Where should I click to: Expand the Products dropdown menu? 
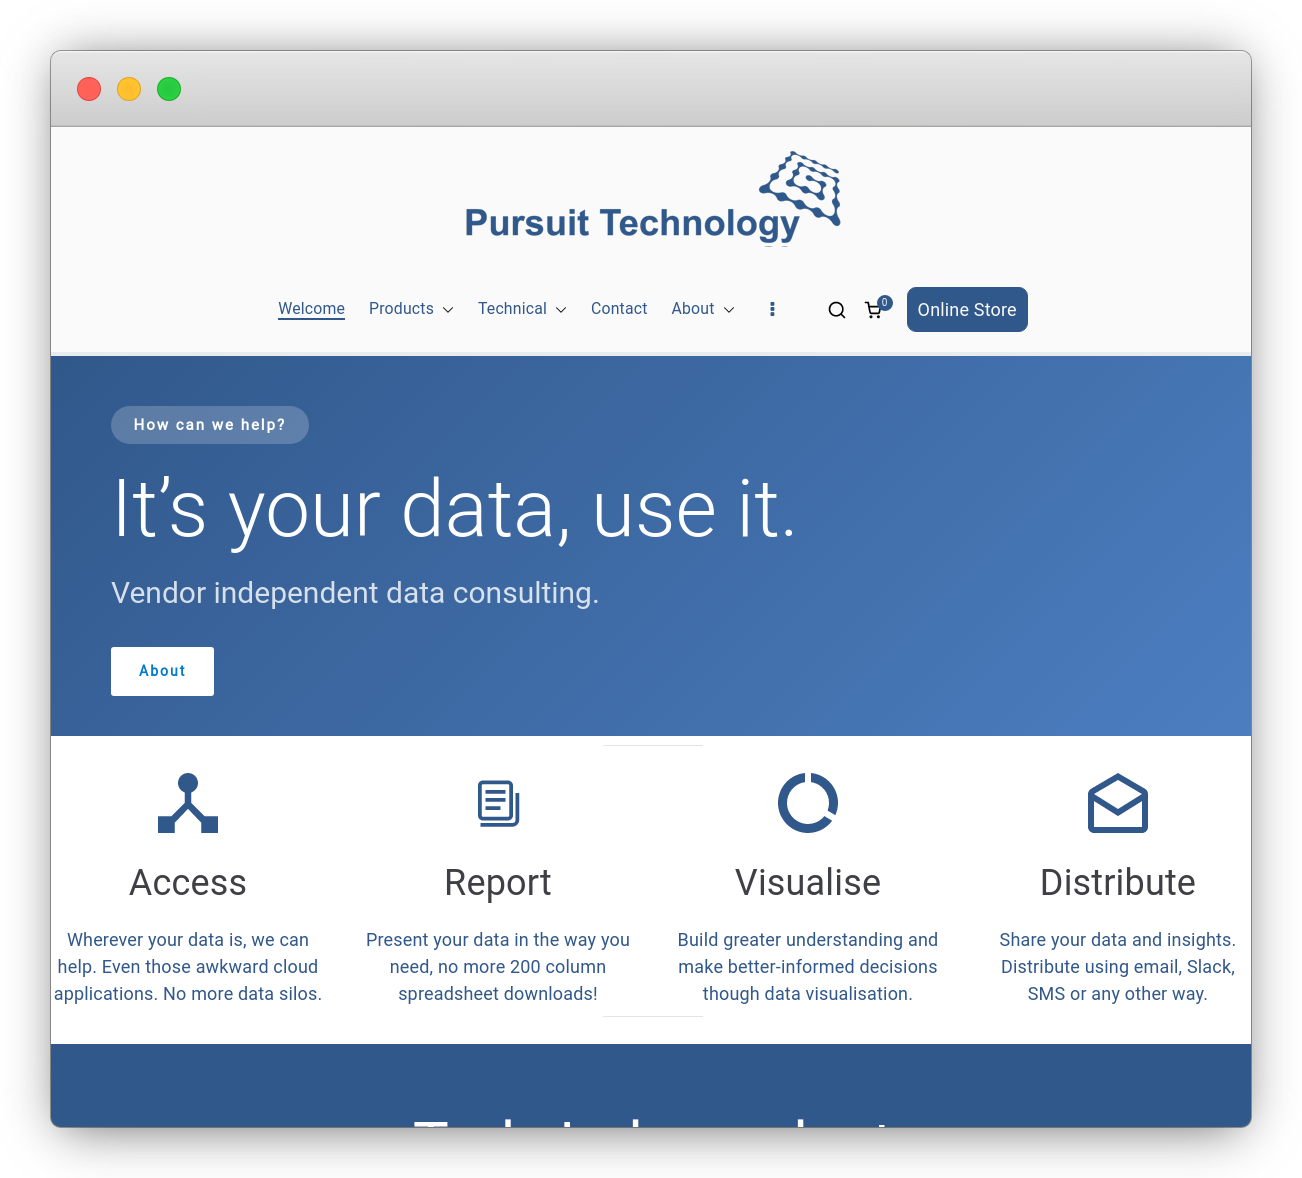[x=411, y=309]
